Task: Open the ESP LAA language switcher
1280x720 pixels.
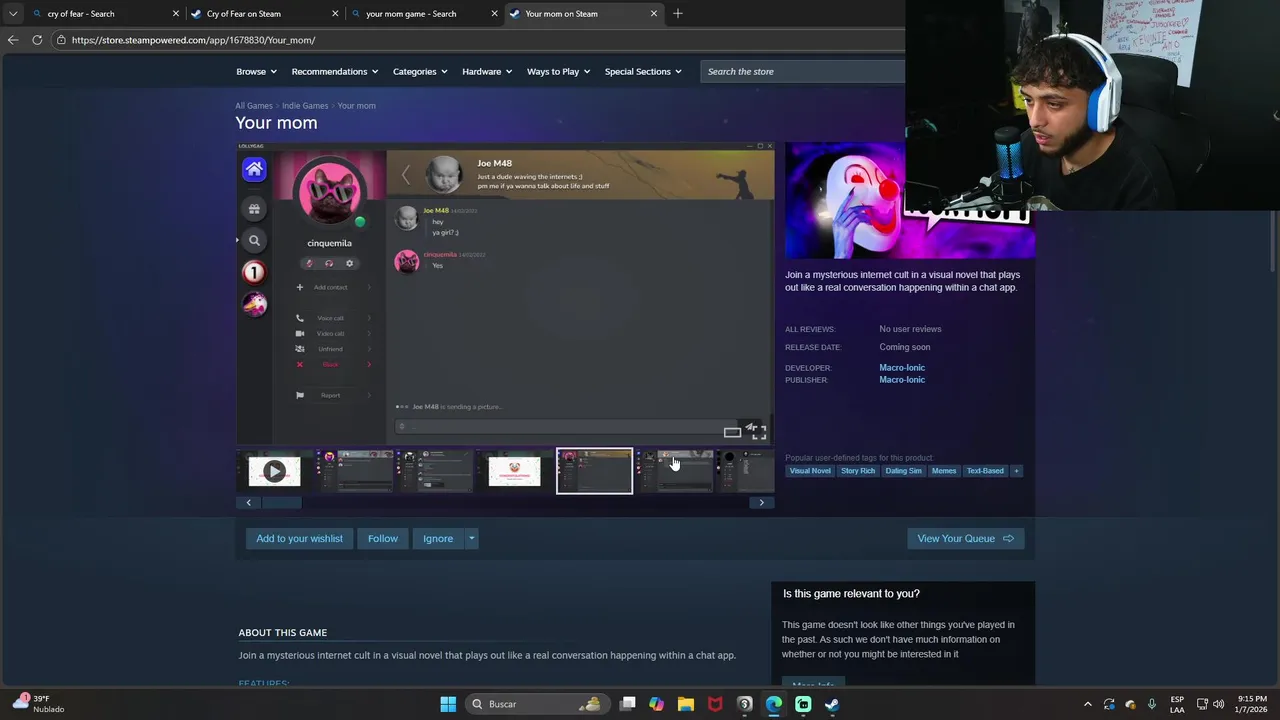Action: (x=1177, y=704)
